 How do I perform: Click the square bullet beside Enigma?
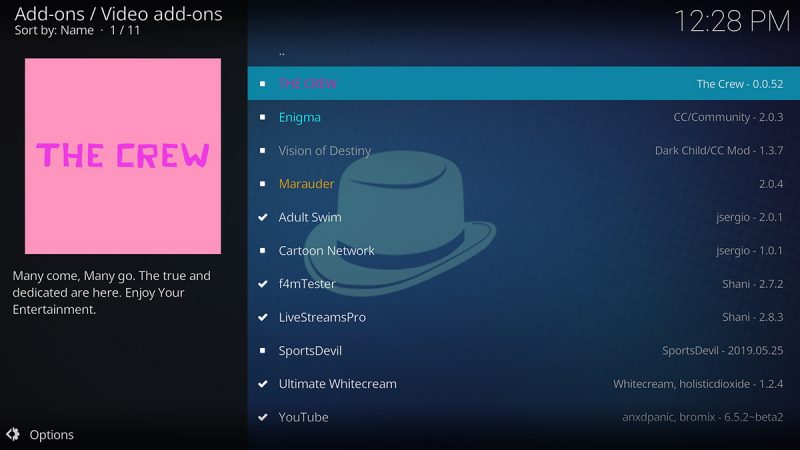(x=262, y=117)
